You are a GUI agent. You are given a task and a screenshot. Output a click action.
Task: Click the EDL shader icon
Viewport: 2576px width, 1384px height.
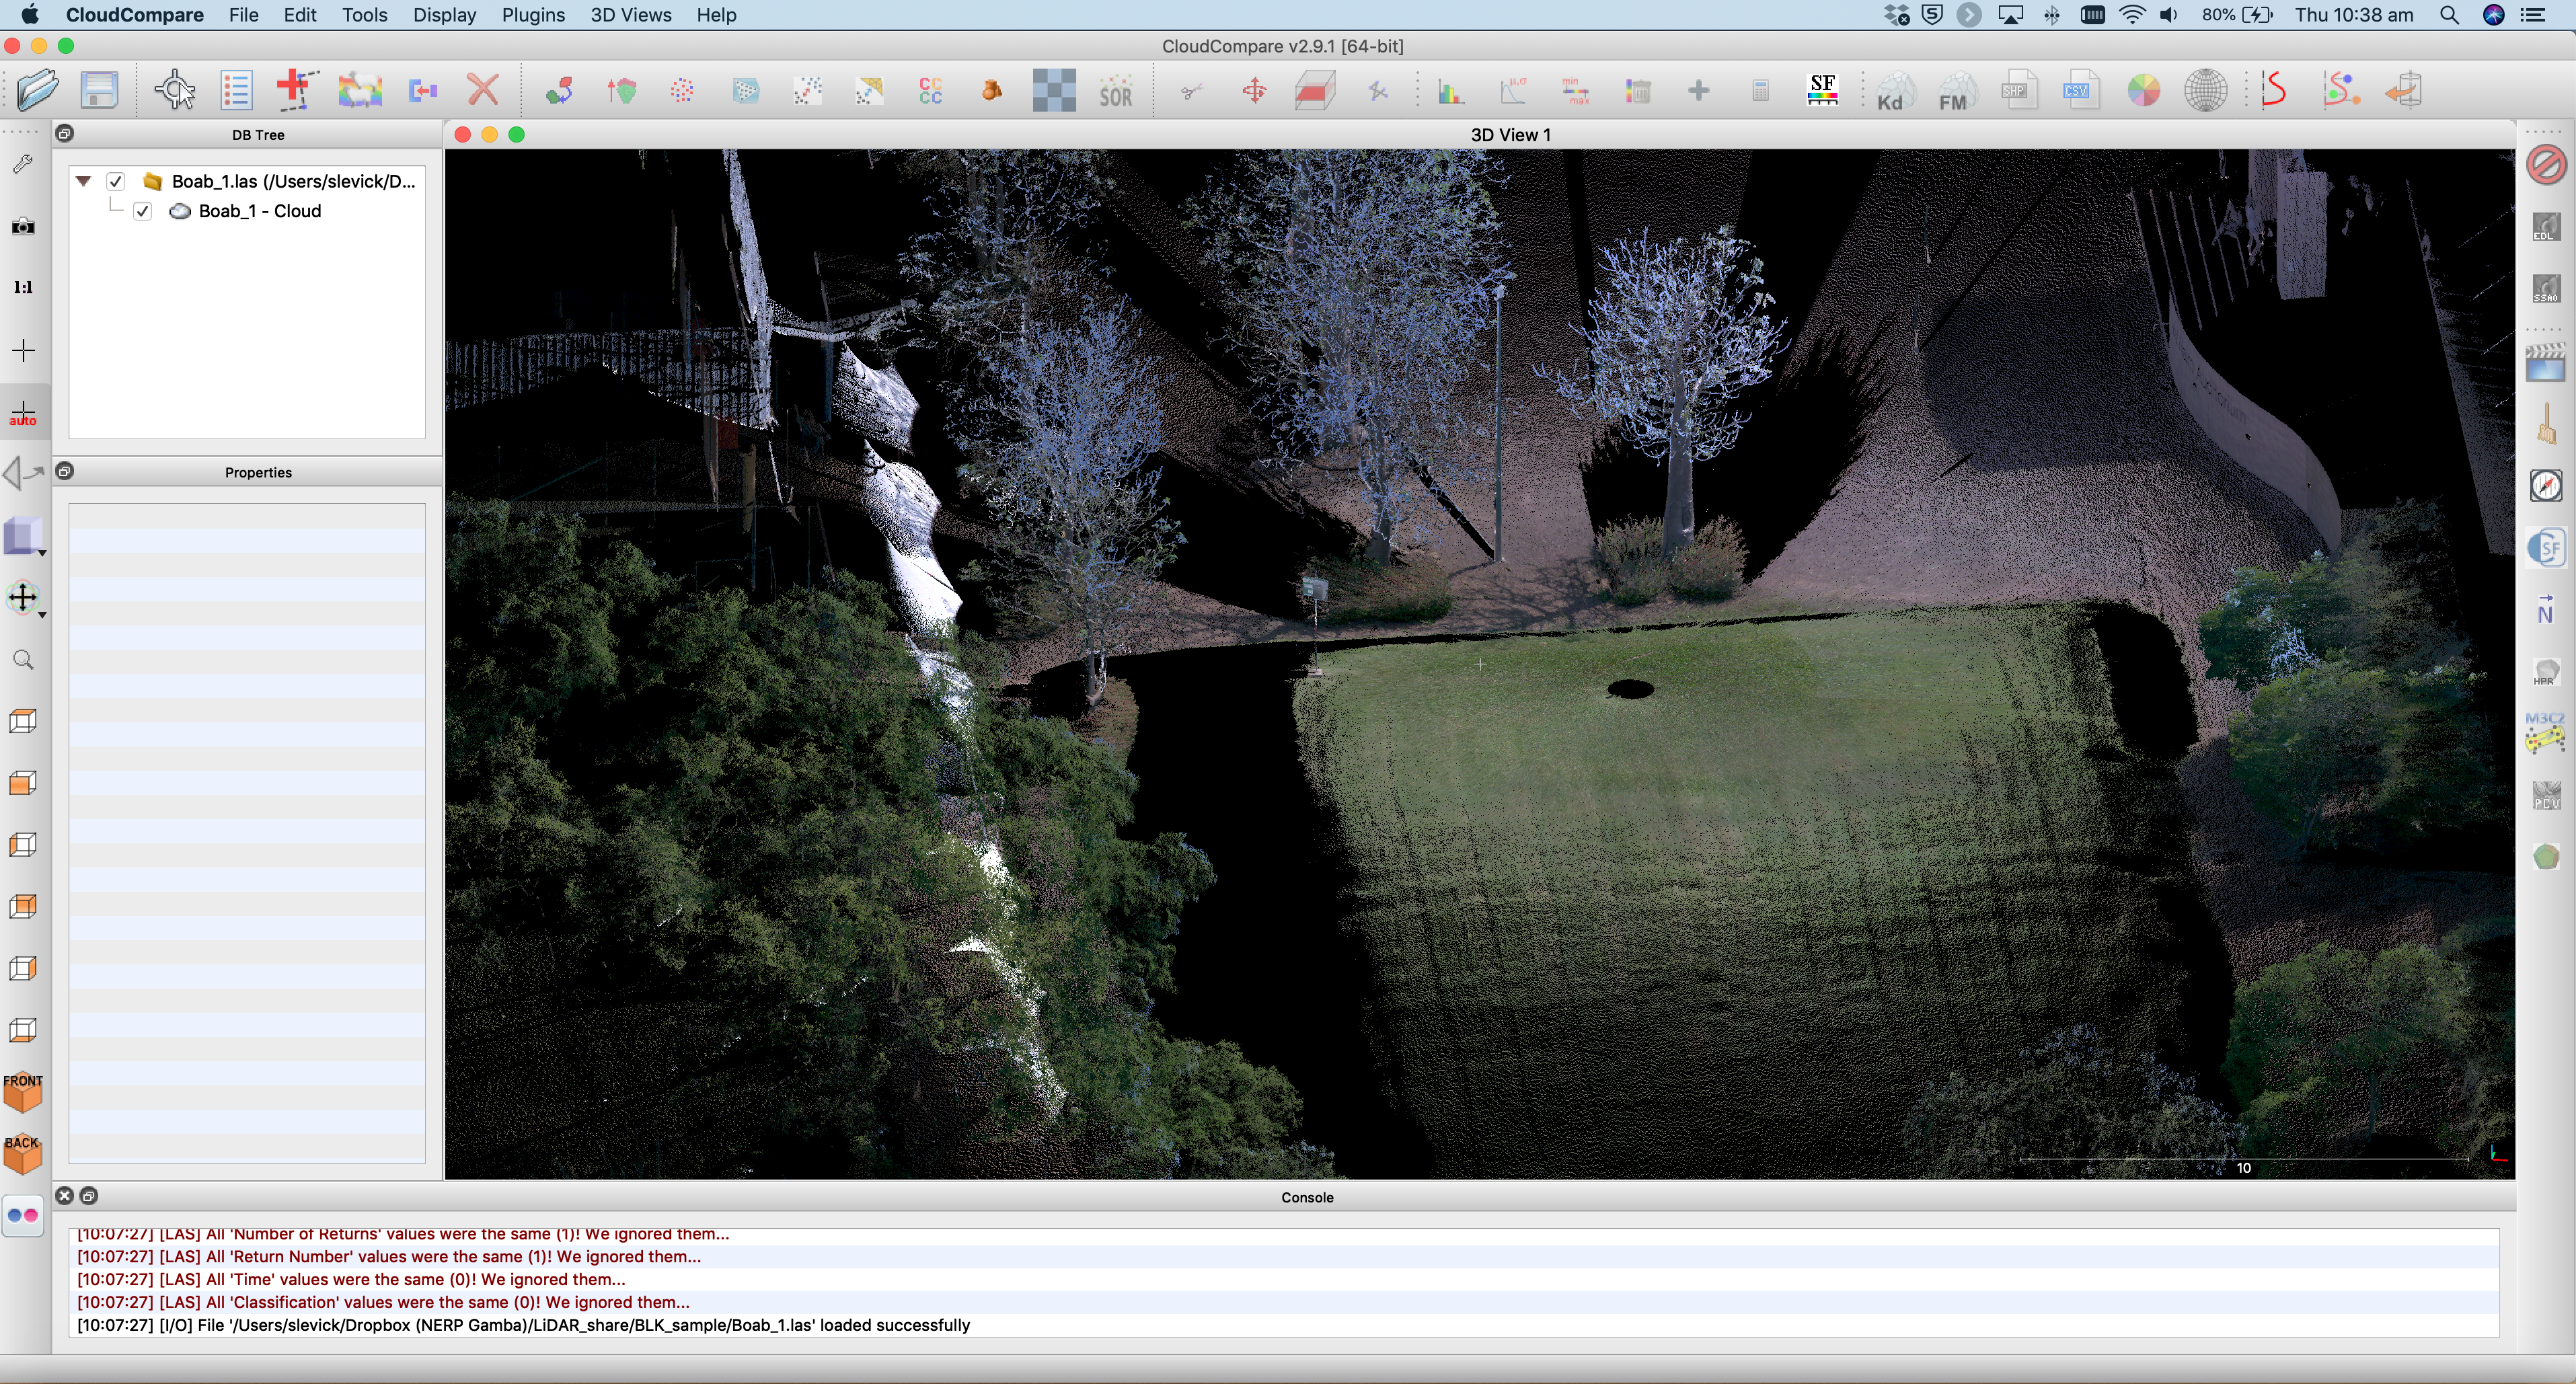point(2545,226)
